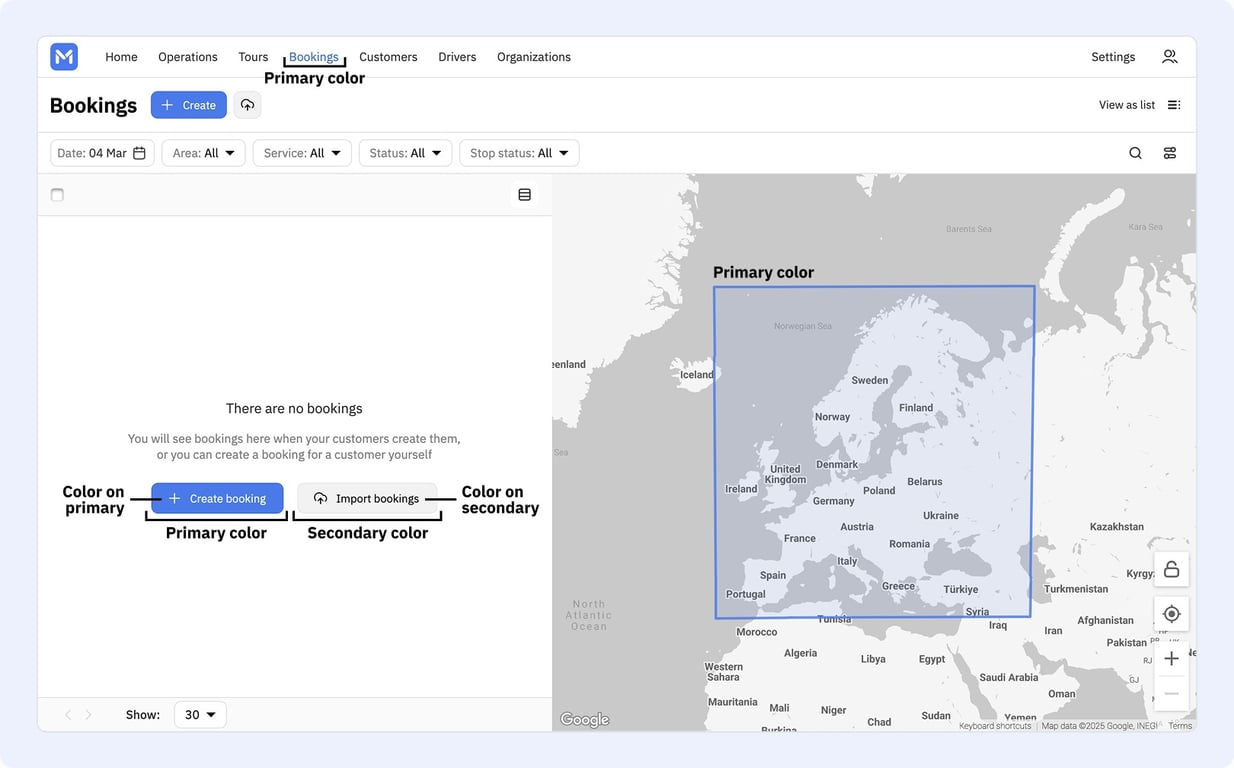Click the blue M app logo
1234x768 pixels.
(x=64, y=57)
